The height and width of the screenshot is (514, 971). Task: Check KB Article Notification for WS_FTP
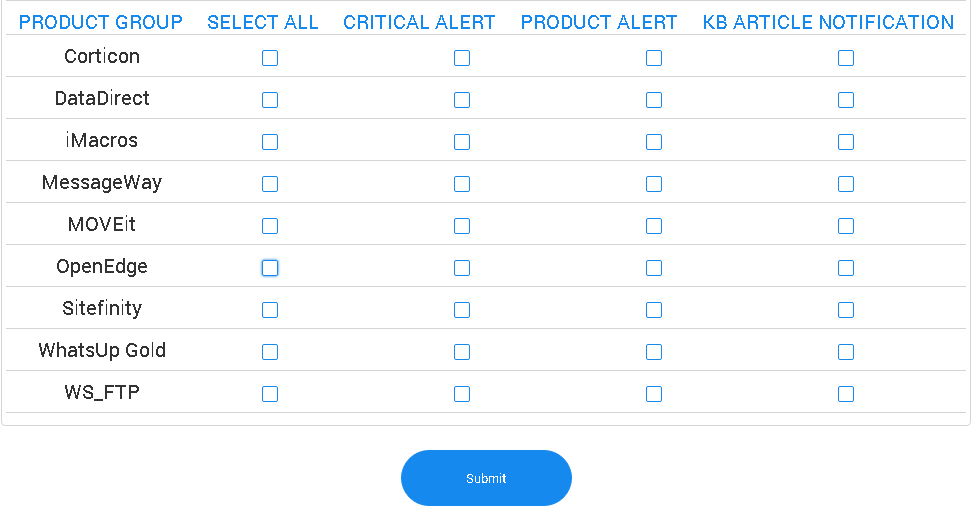(x=846, y=394)
